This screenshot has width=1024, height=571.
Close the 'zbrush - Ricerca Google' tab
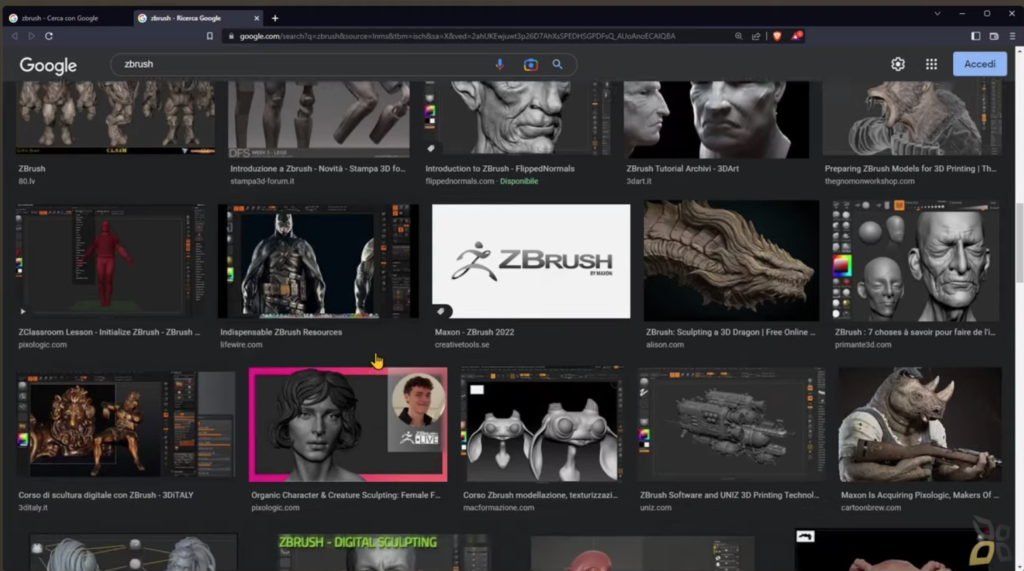coord(257,18)
